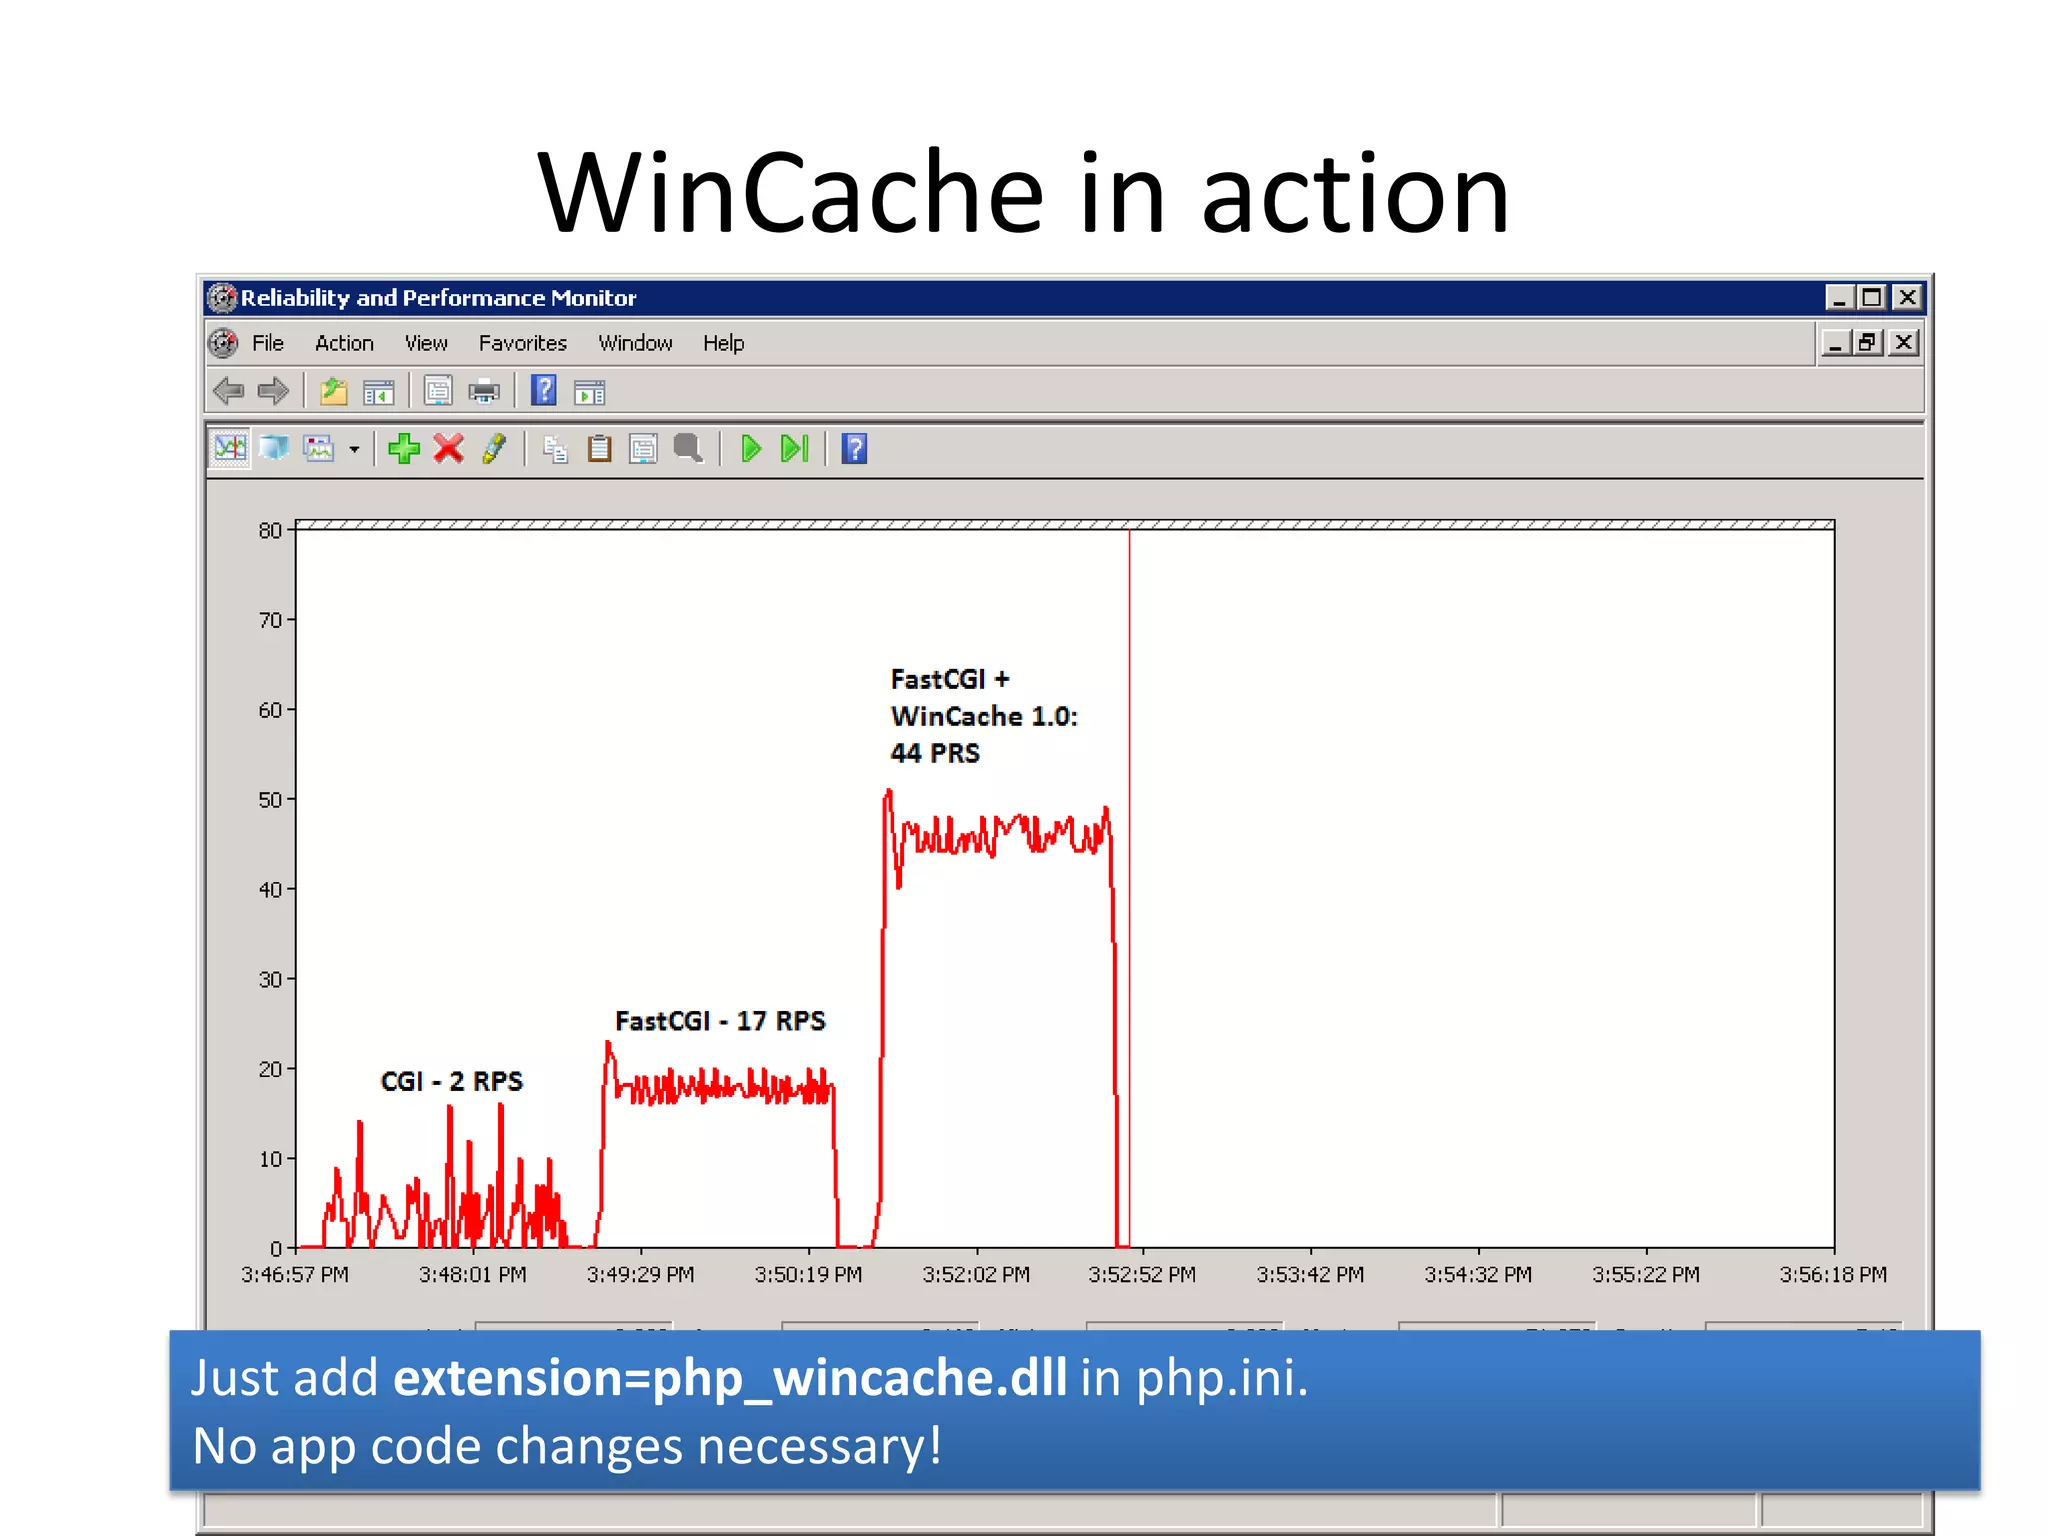
Task: Click the Zoom magnifier icon
Action: click(x=688, y=448)
